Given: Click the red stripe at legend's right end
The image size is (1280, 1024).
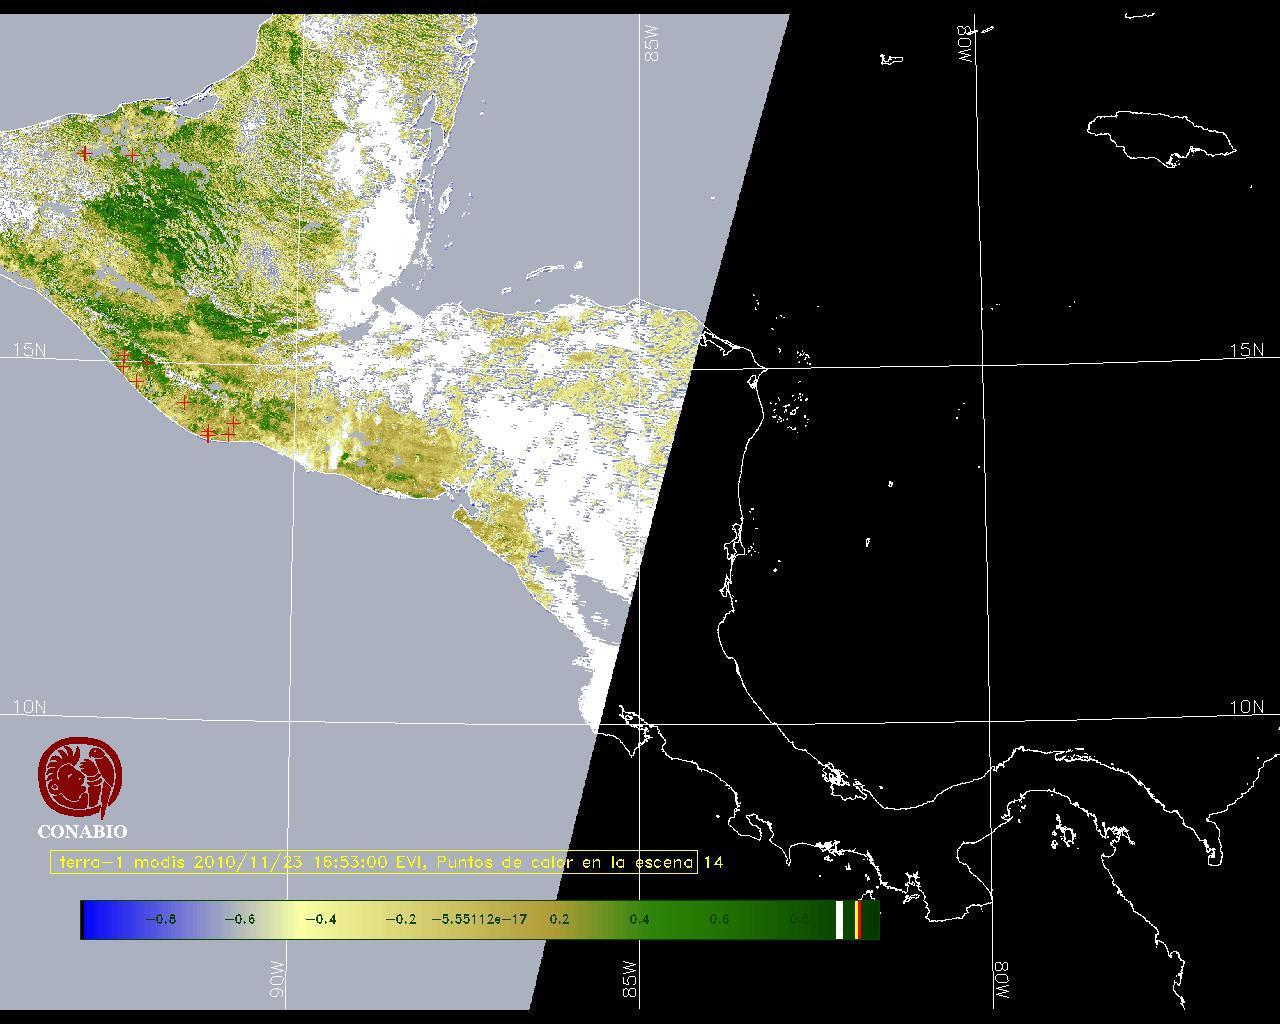Looking at the screenshot, I should click(x=858, y=919).
